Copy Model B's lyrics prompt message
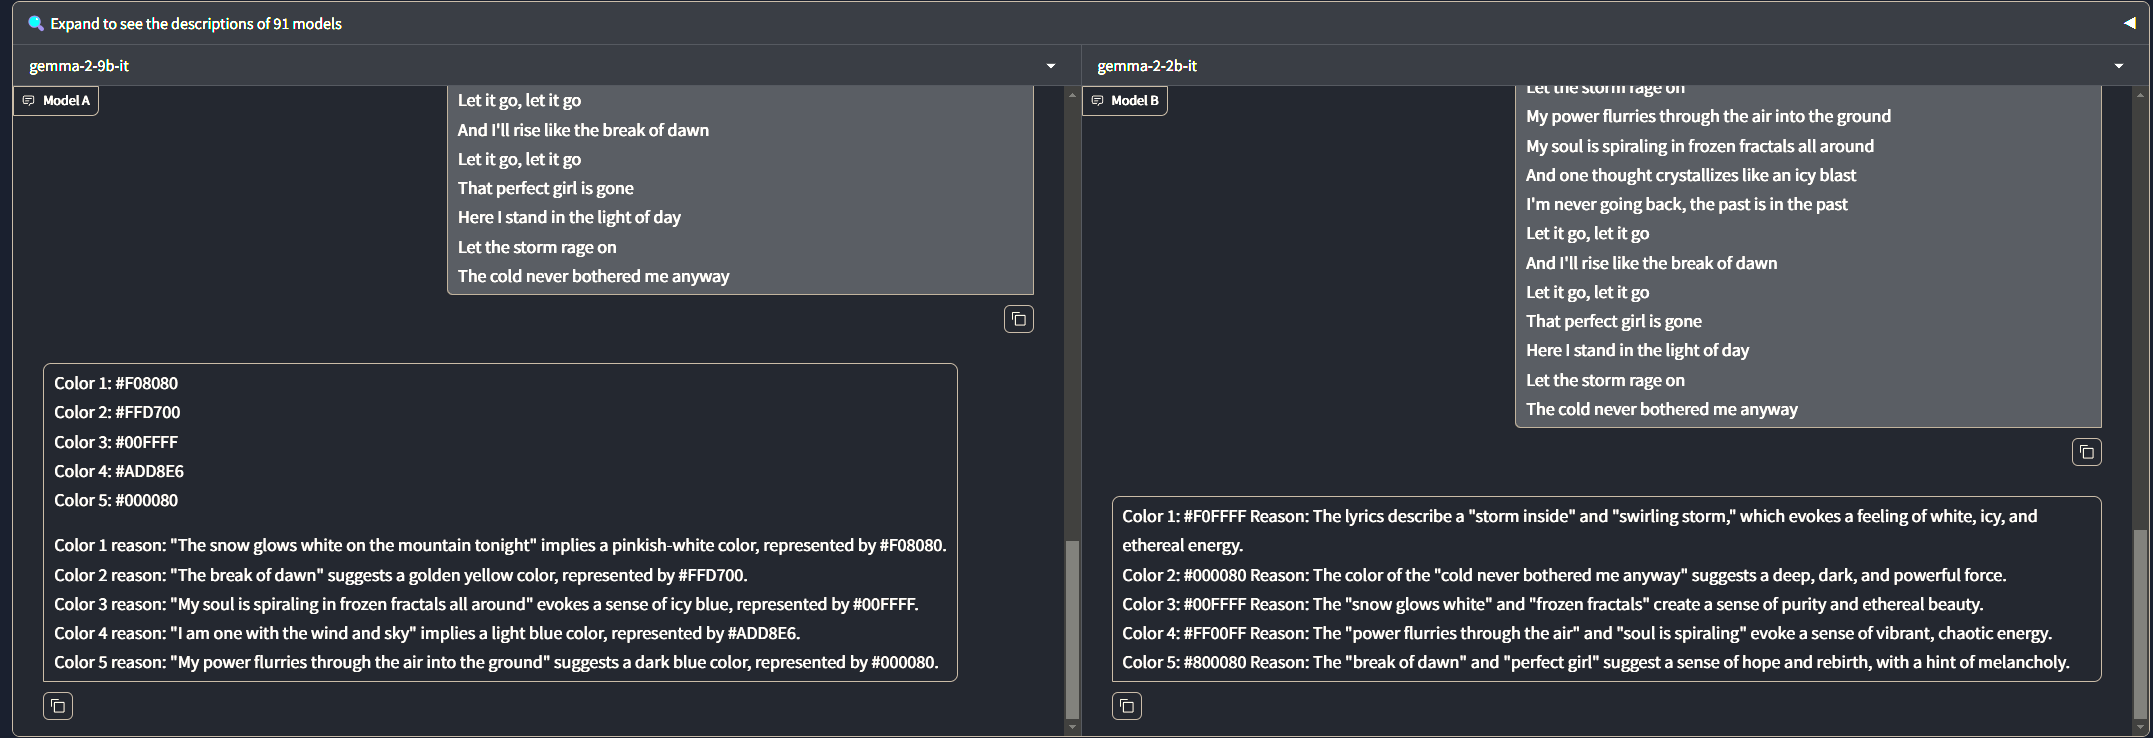Image resolution: width=2153 pixels, height=738 pixels. point(2086,452)
